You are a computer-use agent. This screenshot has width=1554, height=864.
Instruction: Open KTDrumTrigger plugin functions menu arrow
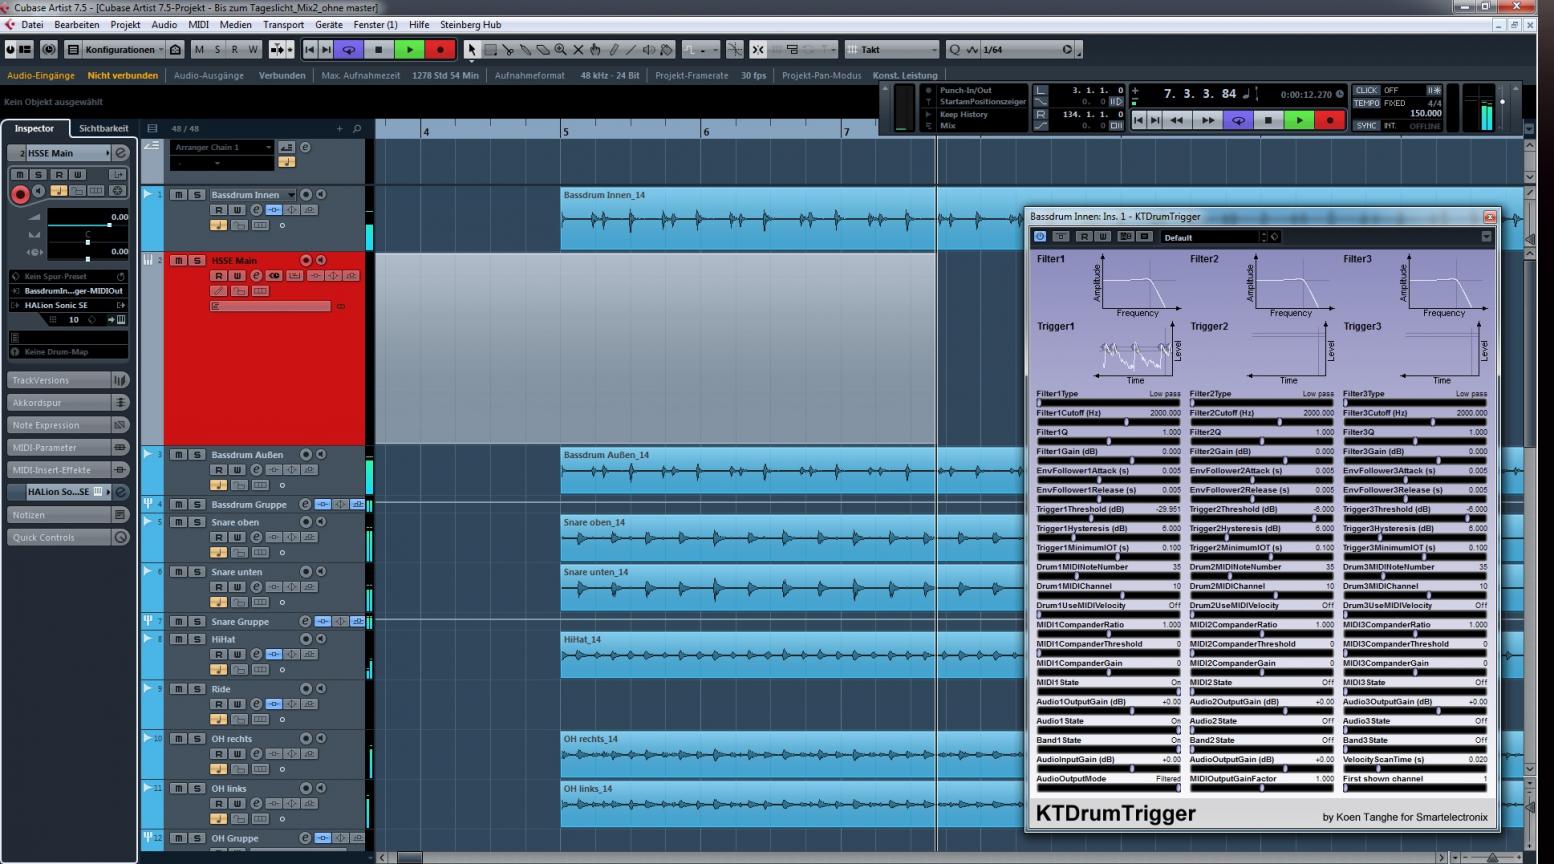tap(1486, 237)
